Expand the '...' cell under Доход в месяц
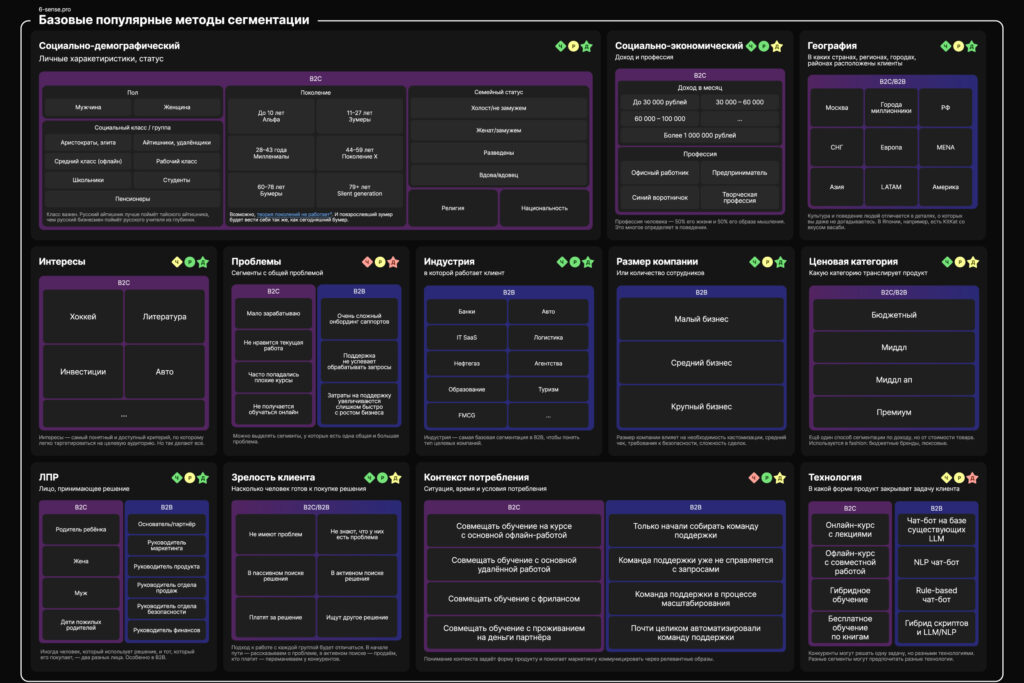The height and width of the screenshot is (683, 1024). point(739,118)
